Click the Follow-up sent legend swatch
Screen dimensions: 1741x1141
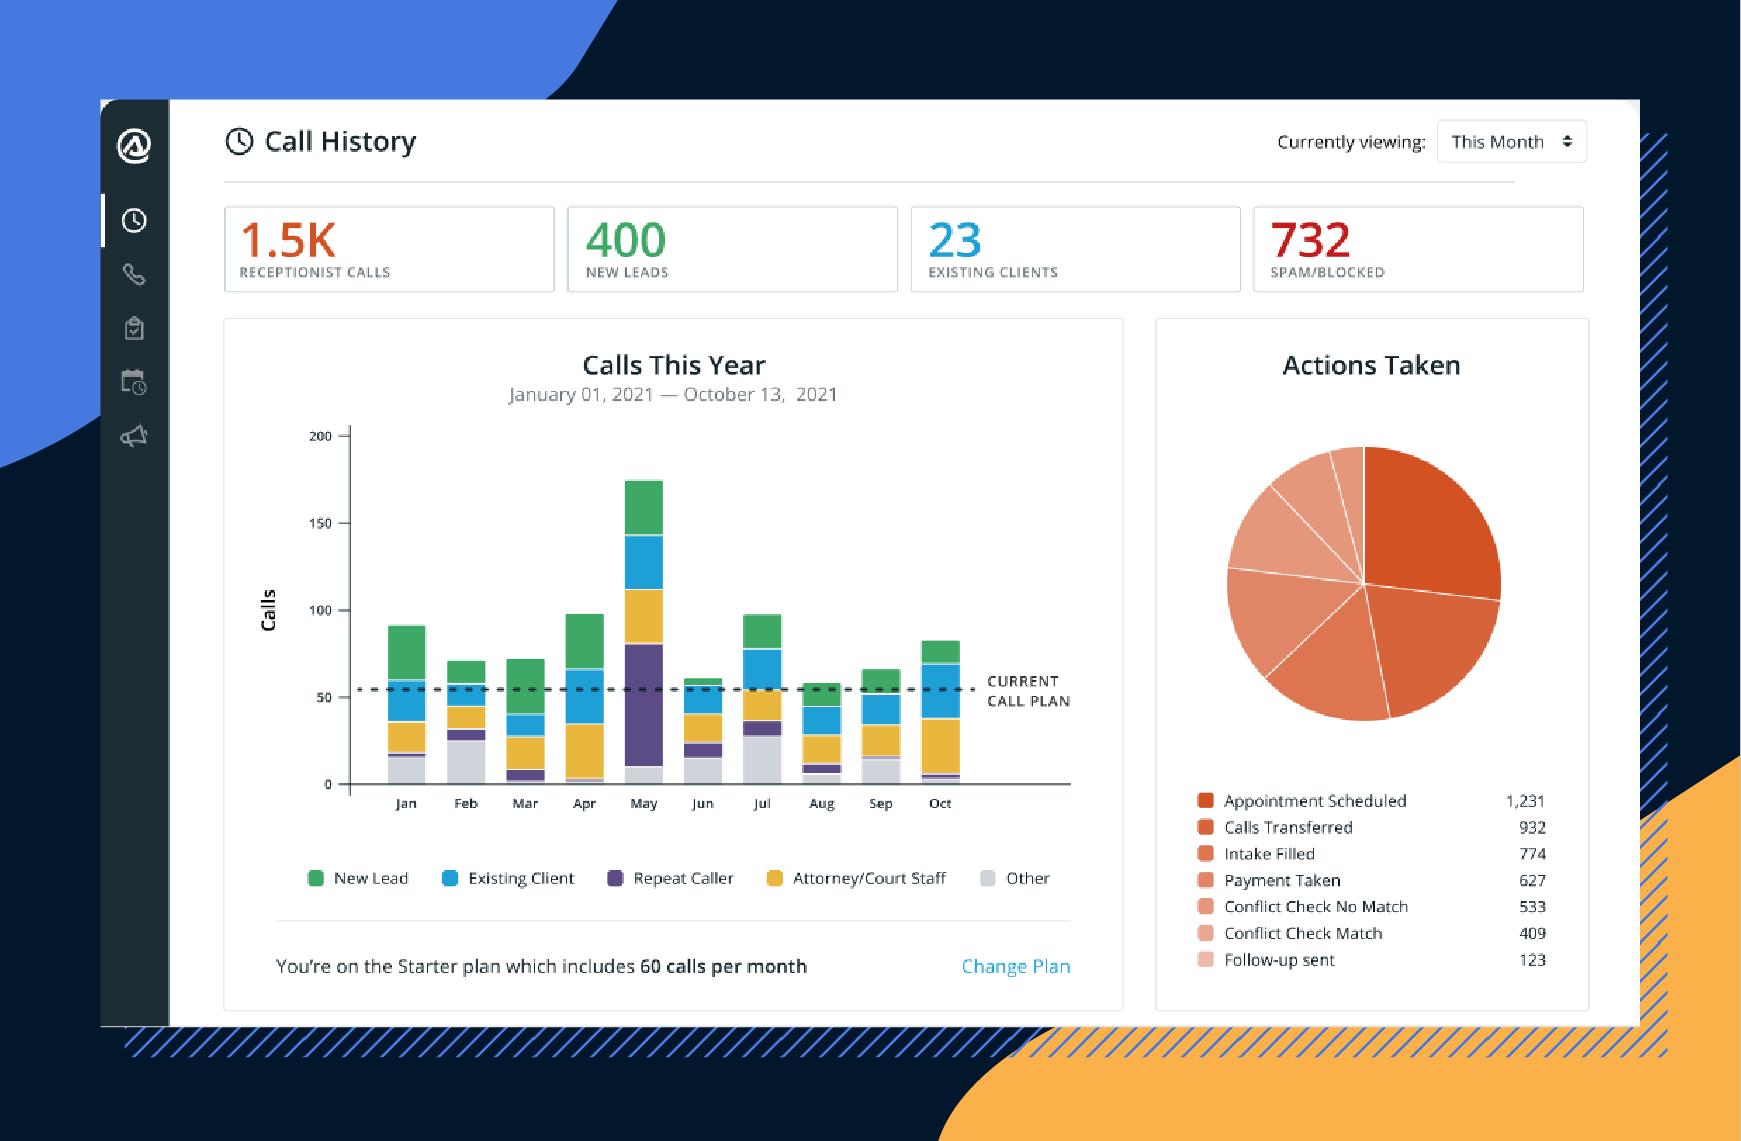[1205, 959]
